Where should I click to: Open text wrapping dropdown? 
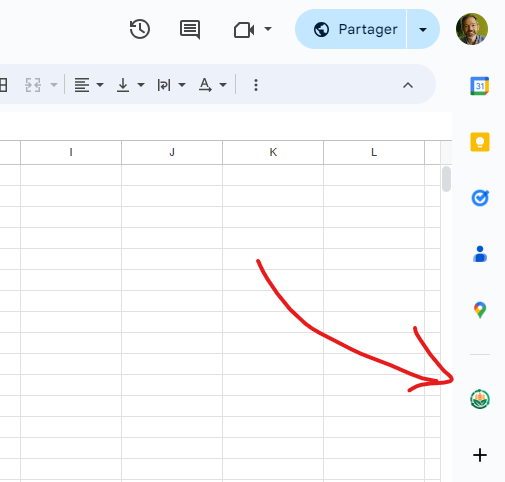tap(171, 85)
